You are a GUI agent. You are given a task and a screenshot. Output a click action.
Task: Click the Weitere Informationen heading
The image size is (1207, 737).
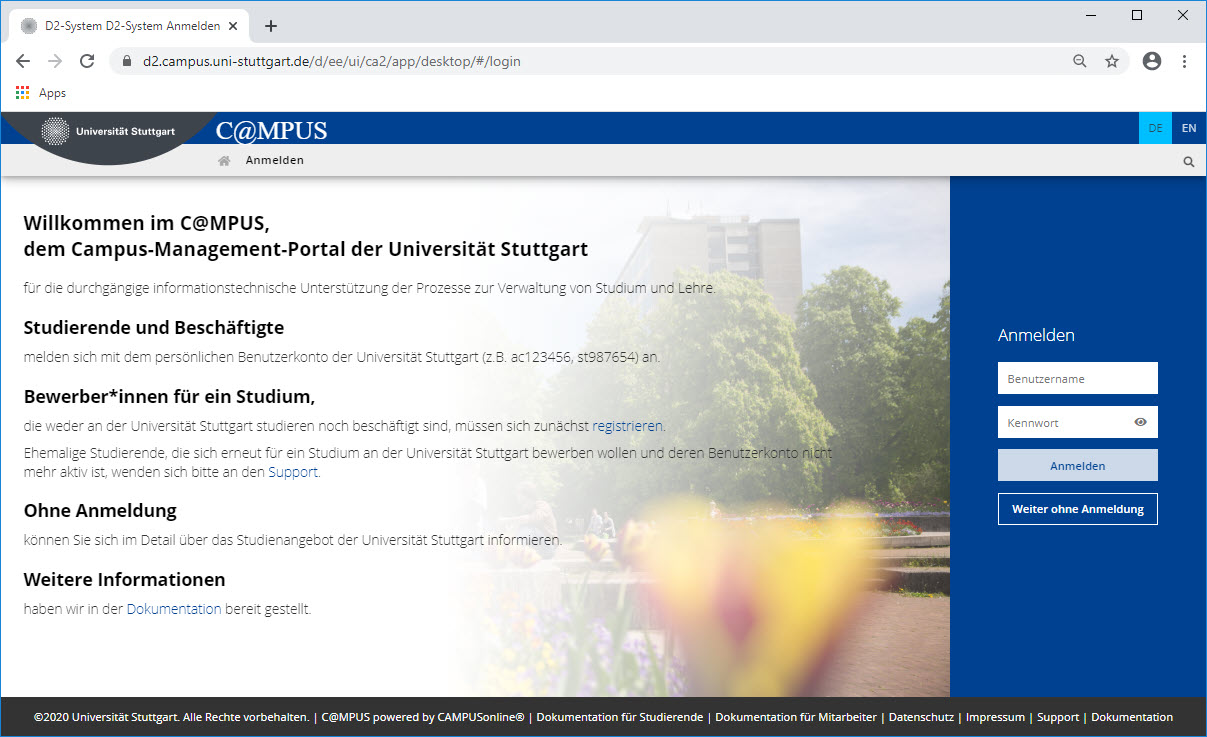click(x=125, y=579)
